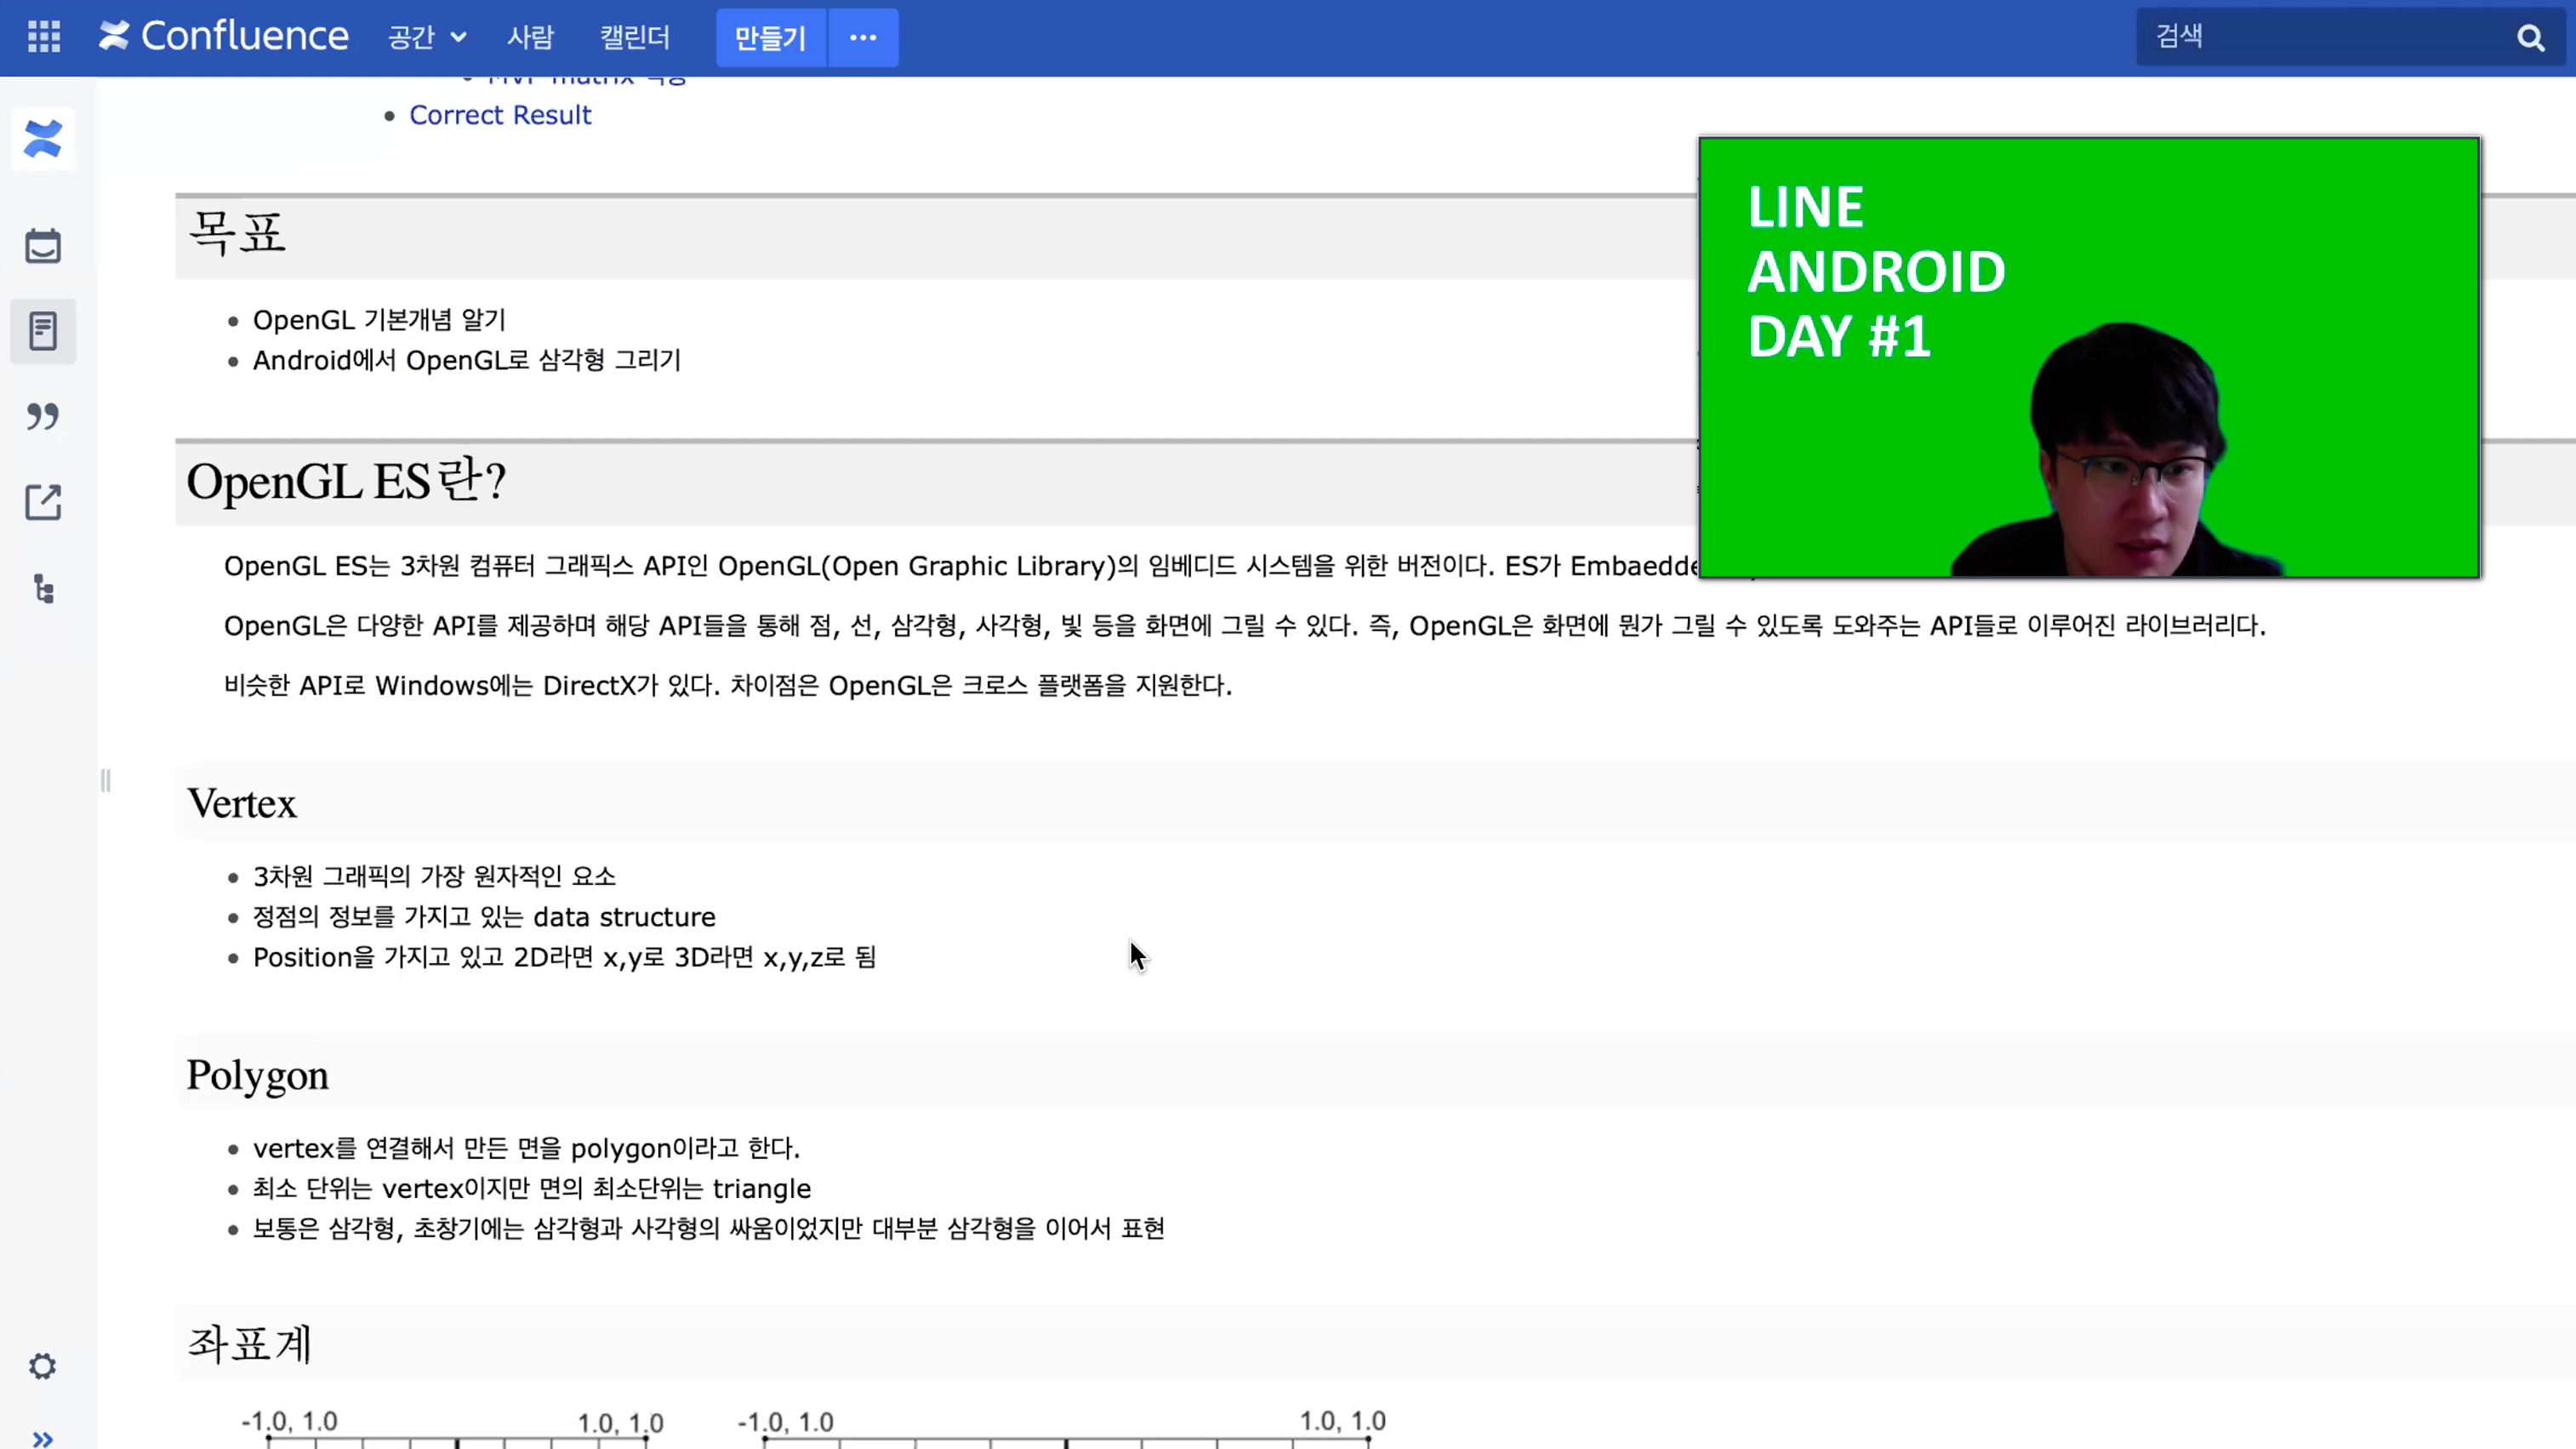Click the Polygon heading

258,1076
